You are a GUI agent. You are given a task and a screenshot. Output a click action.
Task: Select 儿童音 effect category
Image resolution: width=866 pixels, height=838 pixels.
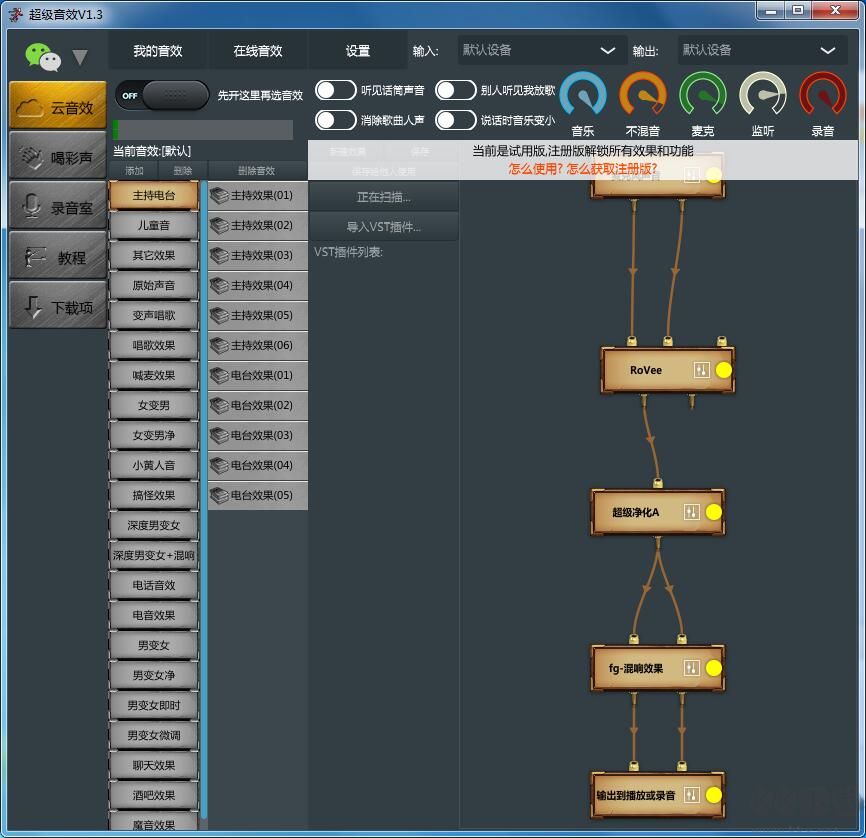153,226
